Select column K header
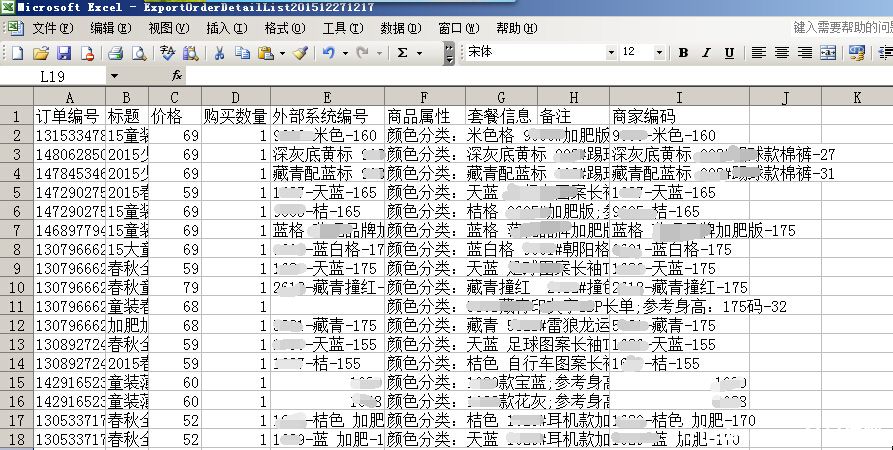Viewport: 893px width, 450px height. point(857,97)
